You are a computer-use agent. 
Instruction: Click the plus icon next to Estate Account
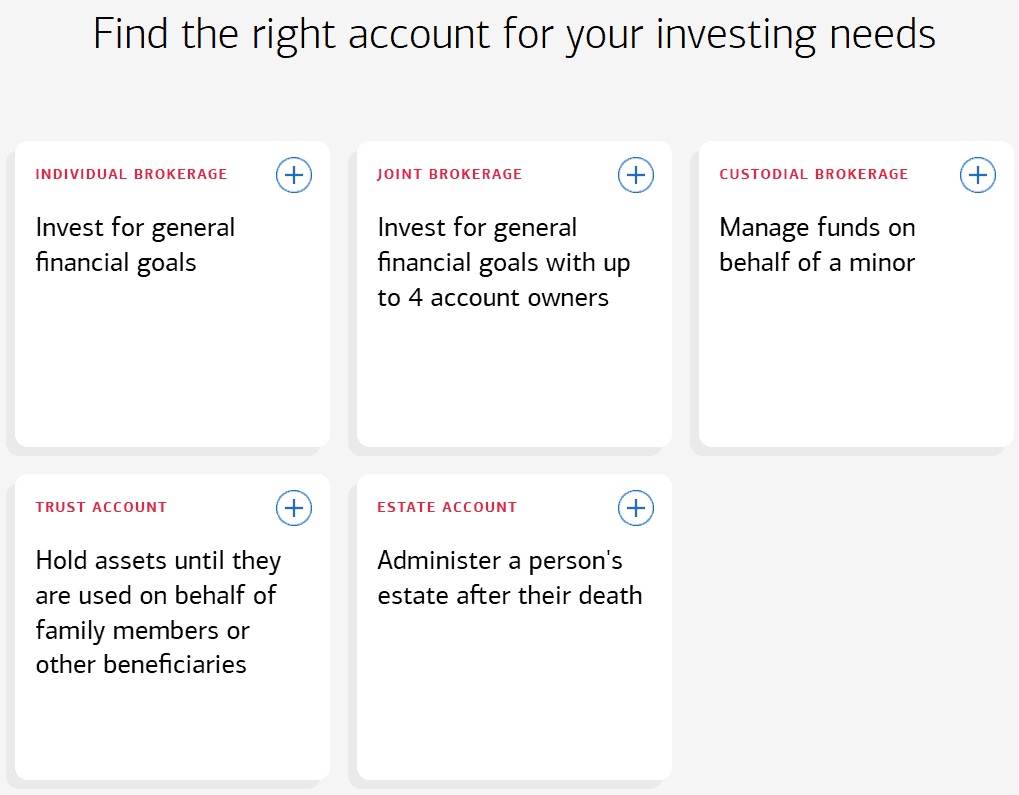[635, 507]
